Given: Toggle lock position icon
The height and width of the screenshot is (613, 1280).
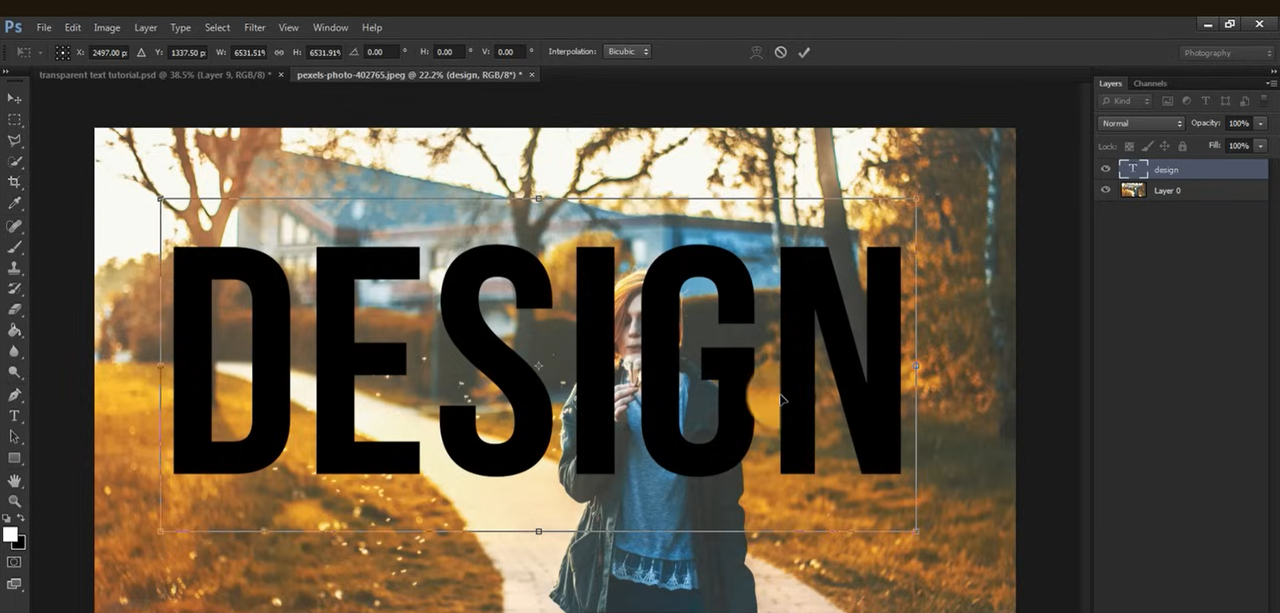Looking at the screenshot, I should (1165, 146).
